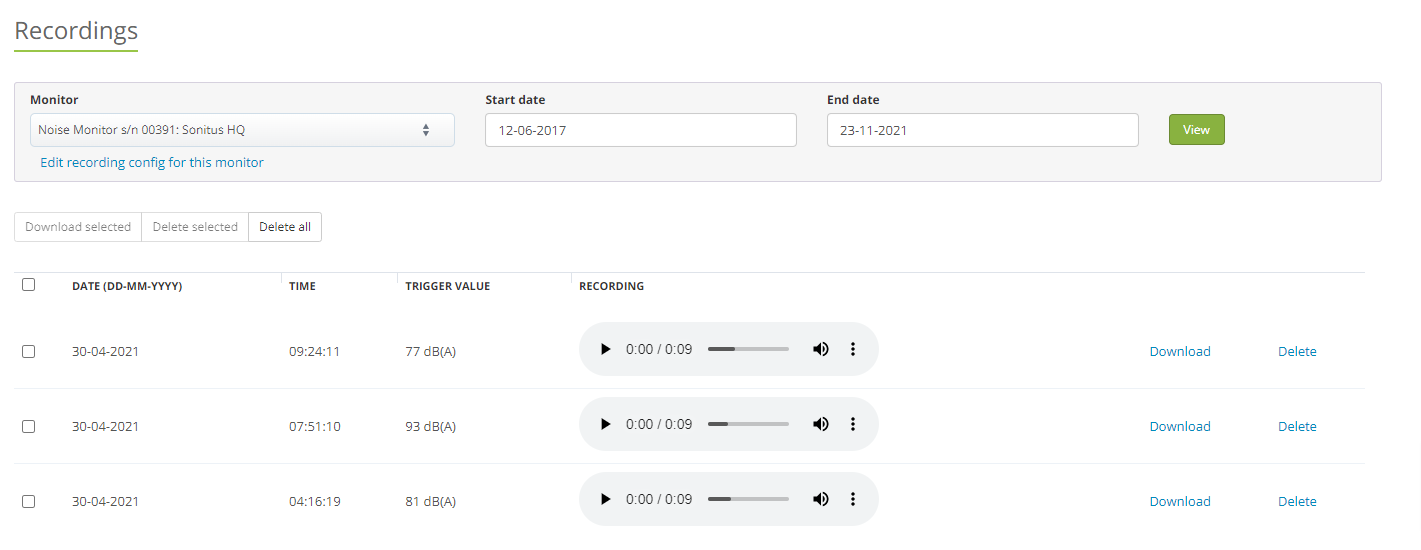Delete the 04:16:19 recording

pyautogui.click(x=1297, y=501)
